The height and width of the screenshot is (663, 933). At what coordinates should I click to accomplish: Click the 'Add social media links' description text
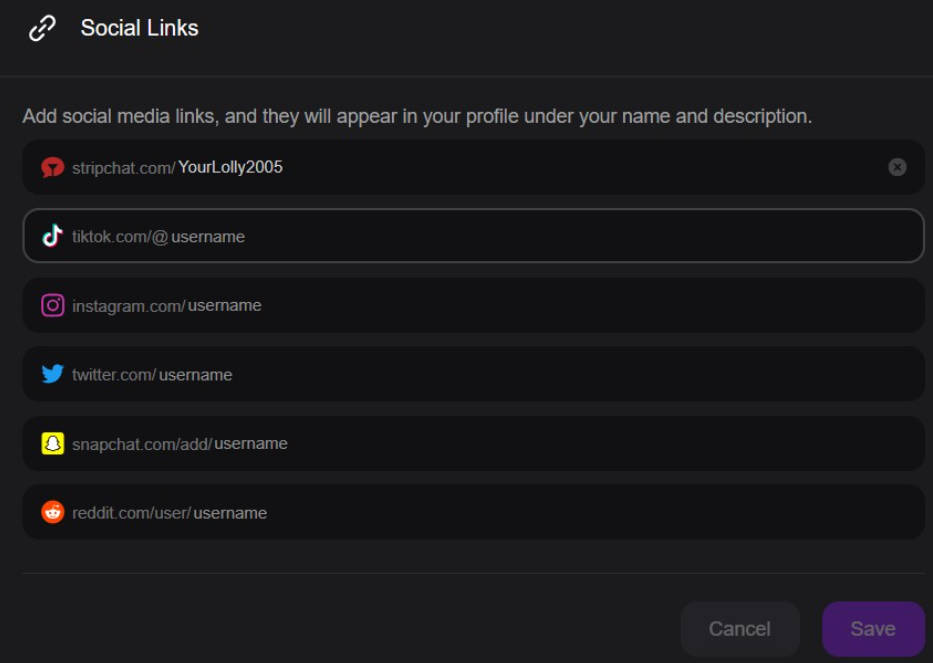417,116
